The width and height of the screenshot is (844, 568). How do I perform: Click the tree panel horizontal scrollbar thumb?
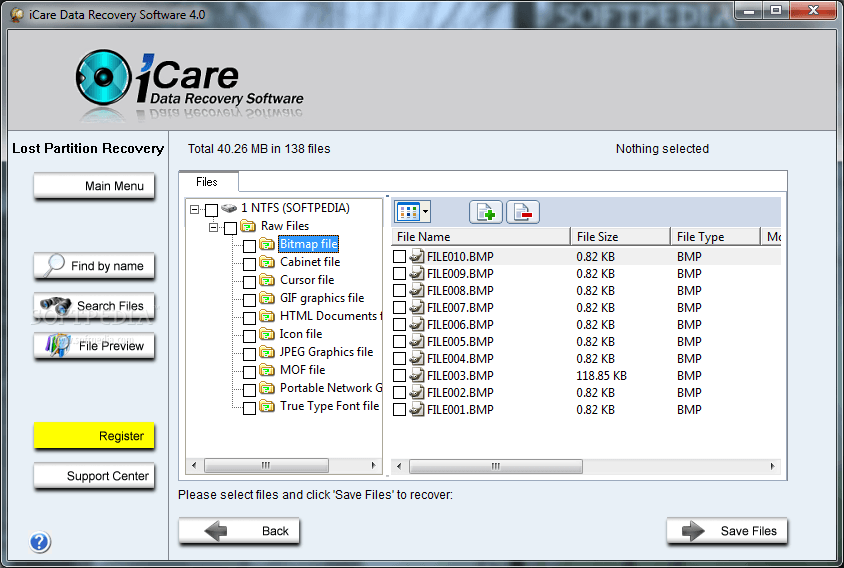click(x=266, y=465)
